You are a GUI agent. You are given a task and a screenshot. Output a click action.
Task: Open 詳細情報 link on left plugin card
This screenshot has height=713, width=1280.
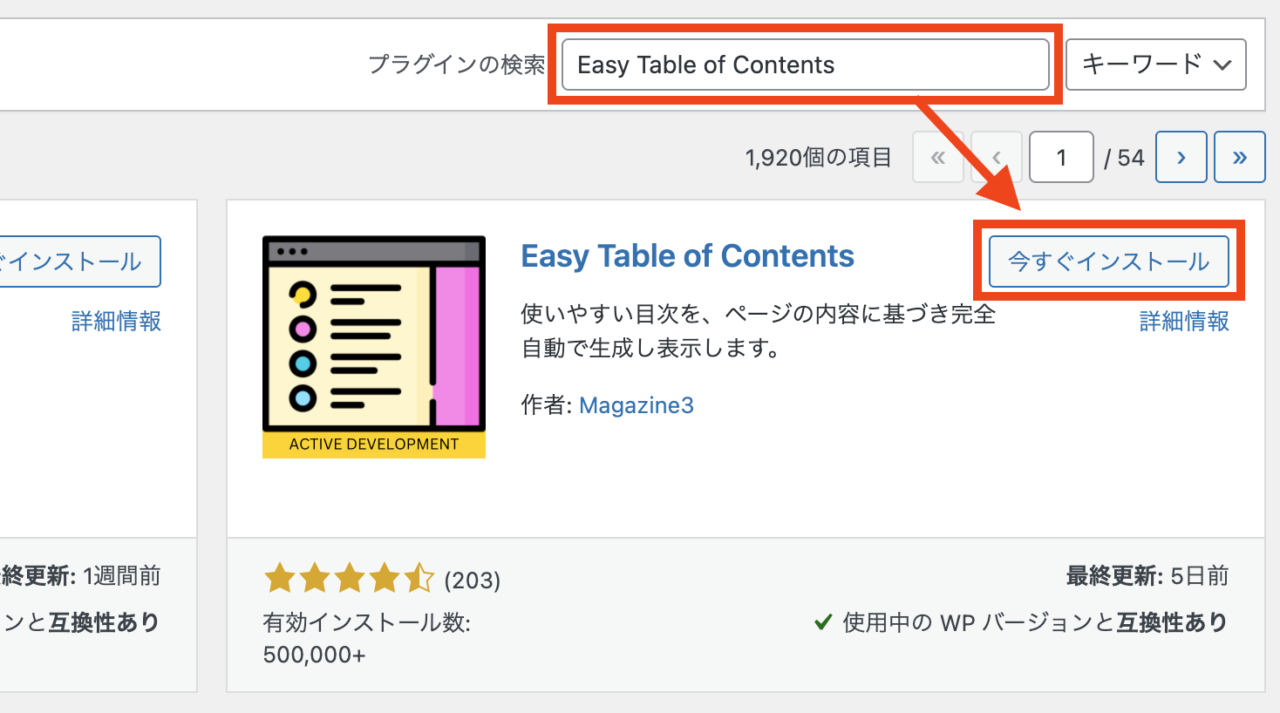pyautogui.click(x=116, y=321)
